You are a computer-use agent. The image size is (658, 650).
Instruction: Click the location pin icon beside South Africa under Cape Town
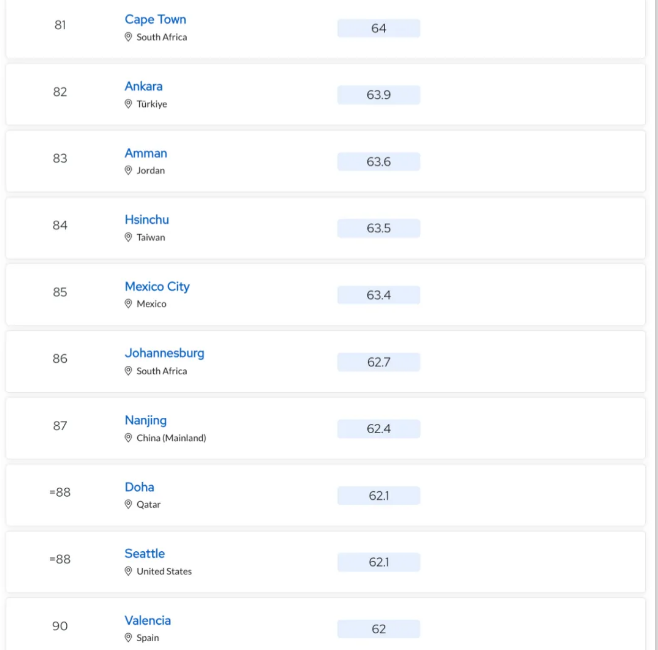click(128, 37)
